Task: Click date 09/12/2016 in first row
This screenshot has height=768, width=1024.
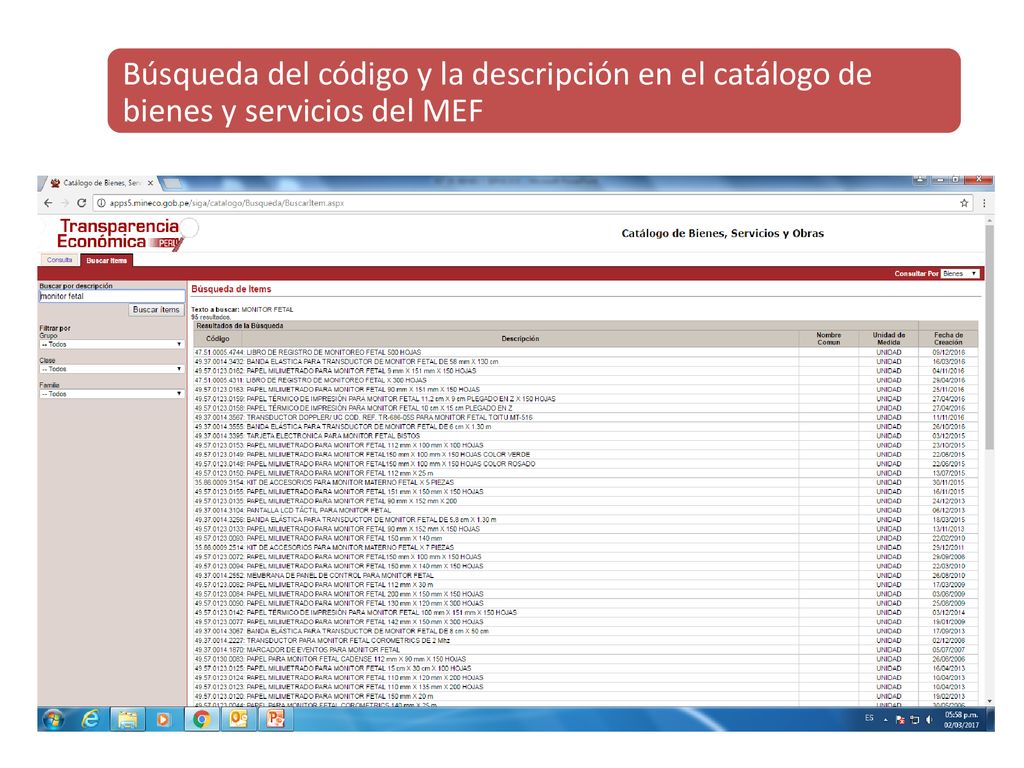Action: 948,352
